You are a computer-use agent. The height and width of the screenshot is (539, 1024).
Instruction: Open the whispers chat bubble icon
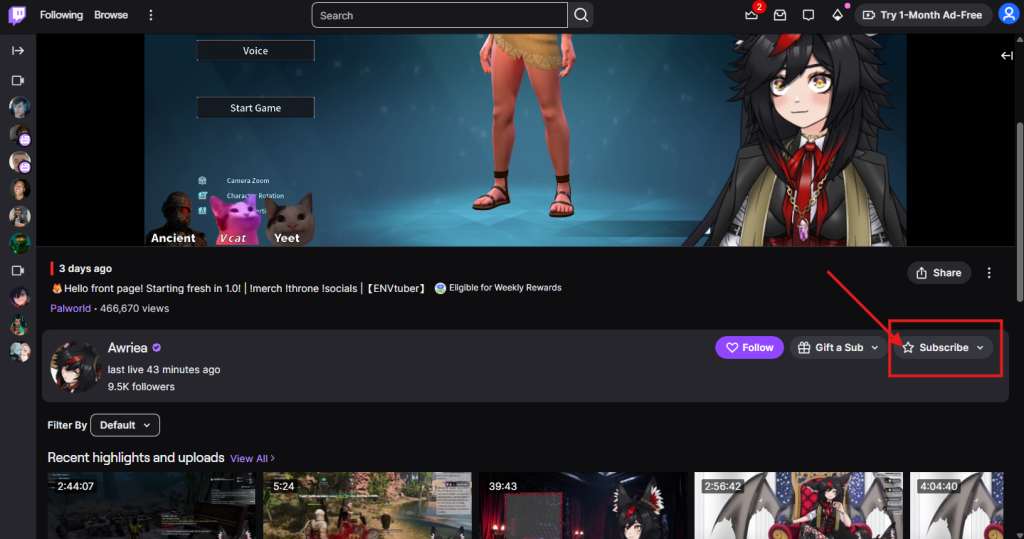808,15
